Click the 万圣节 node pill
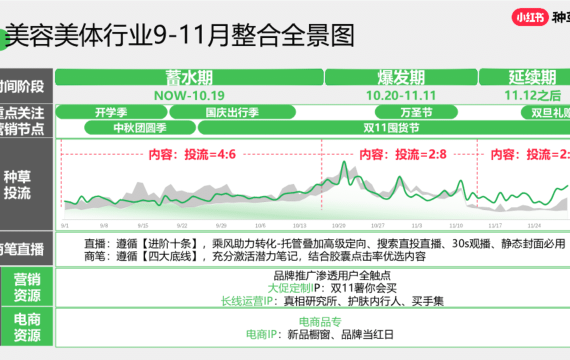The image size is (570, 360). click(x=416, y=112)
